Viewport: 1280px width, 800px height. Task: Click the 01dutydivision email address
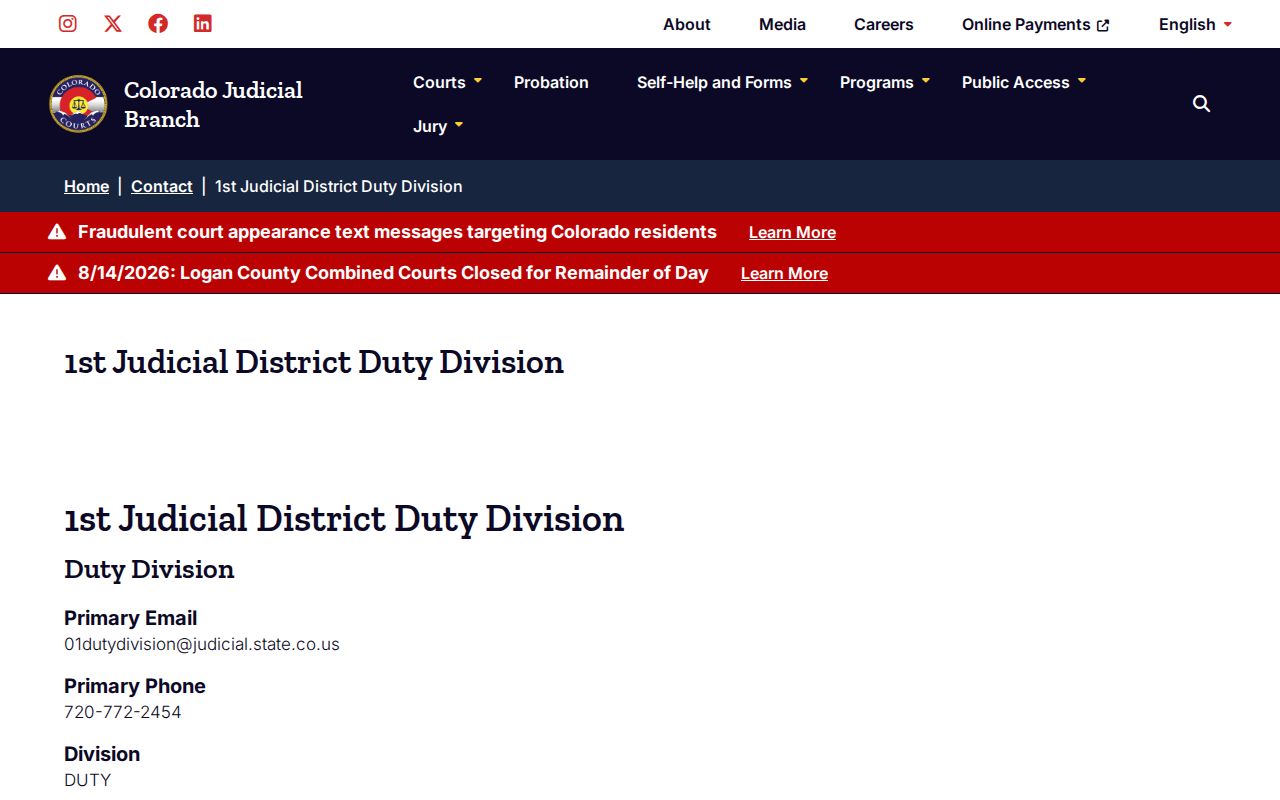(202, 644)
